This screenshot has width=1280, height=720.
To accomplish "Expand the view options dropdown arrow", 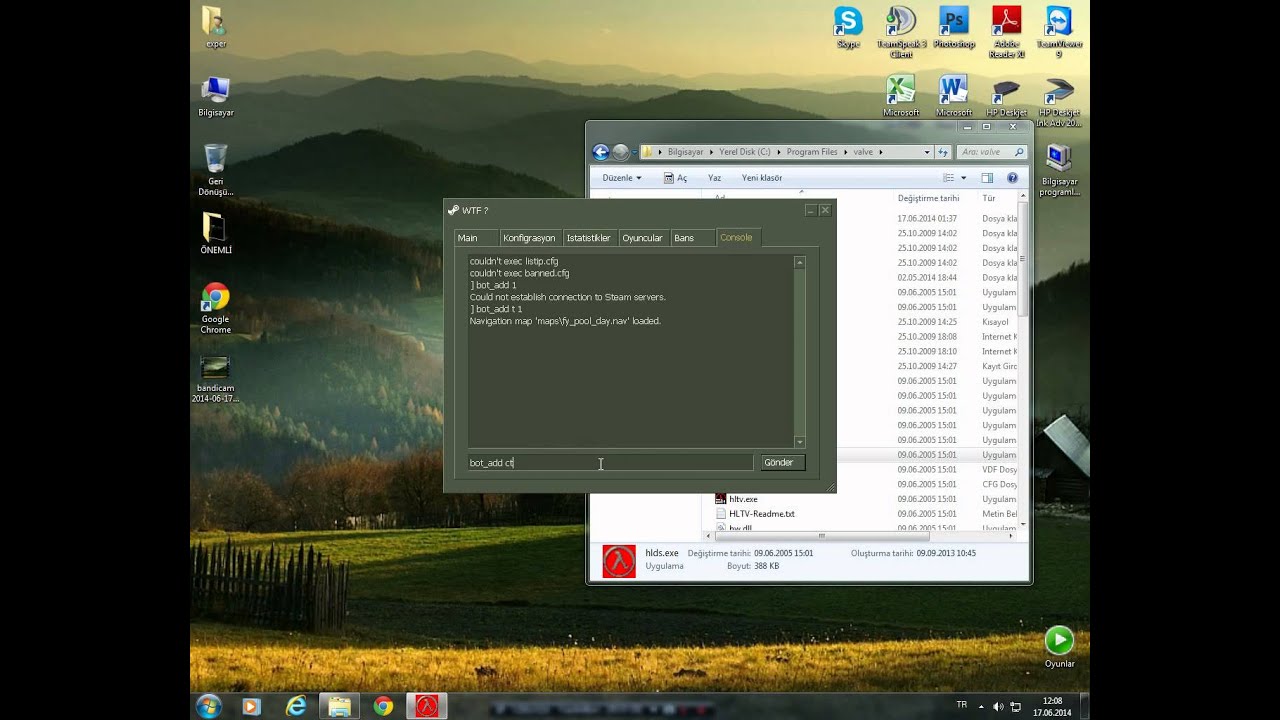I will (x=964, y=178).
